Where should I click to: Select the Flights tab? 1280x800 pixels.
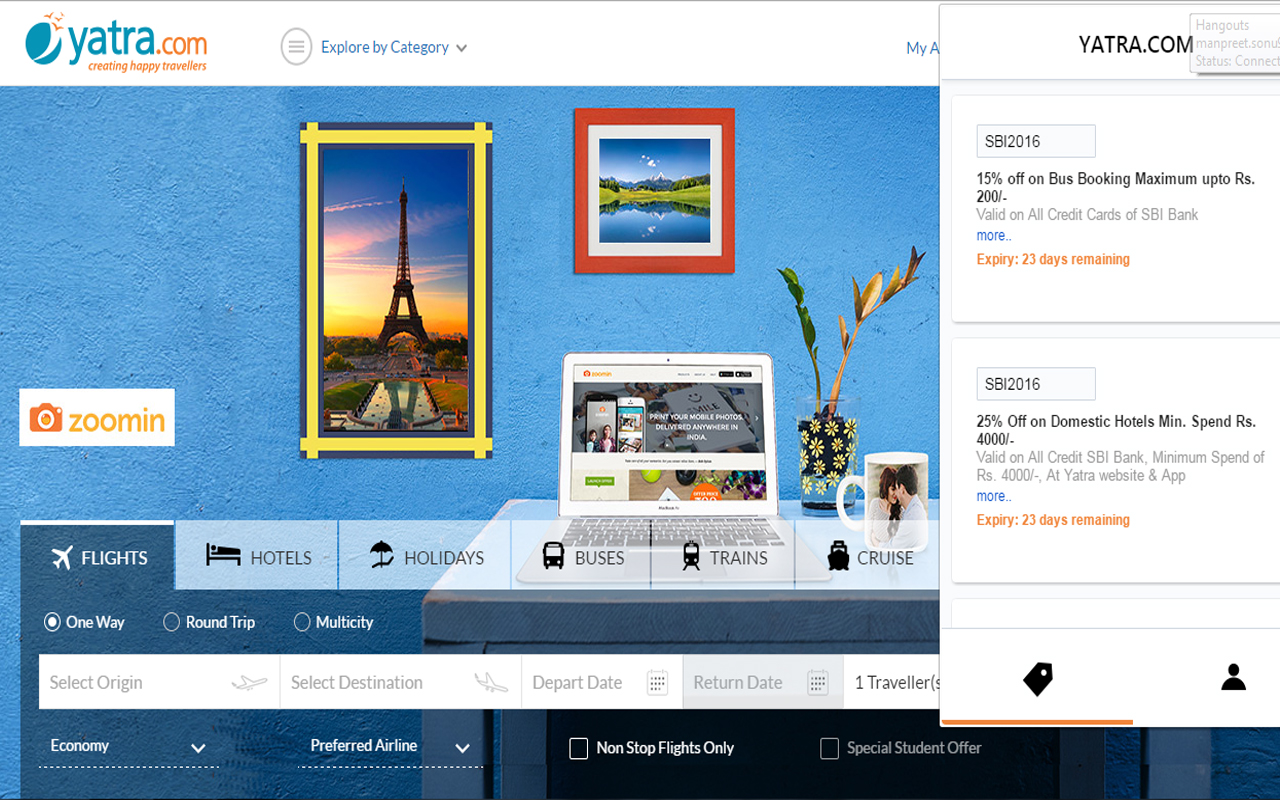[98, 557]
